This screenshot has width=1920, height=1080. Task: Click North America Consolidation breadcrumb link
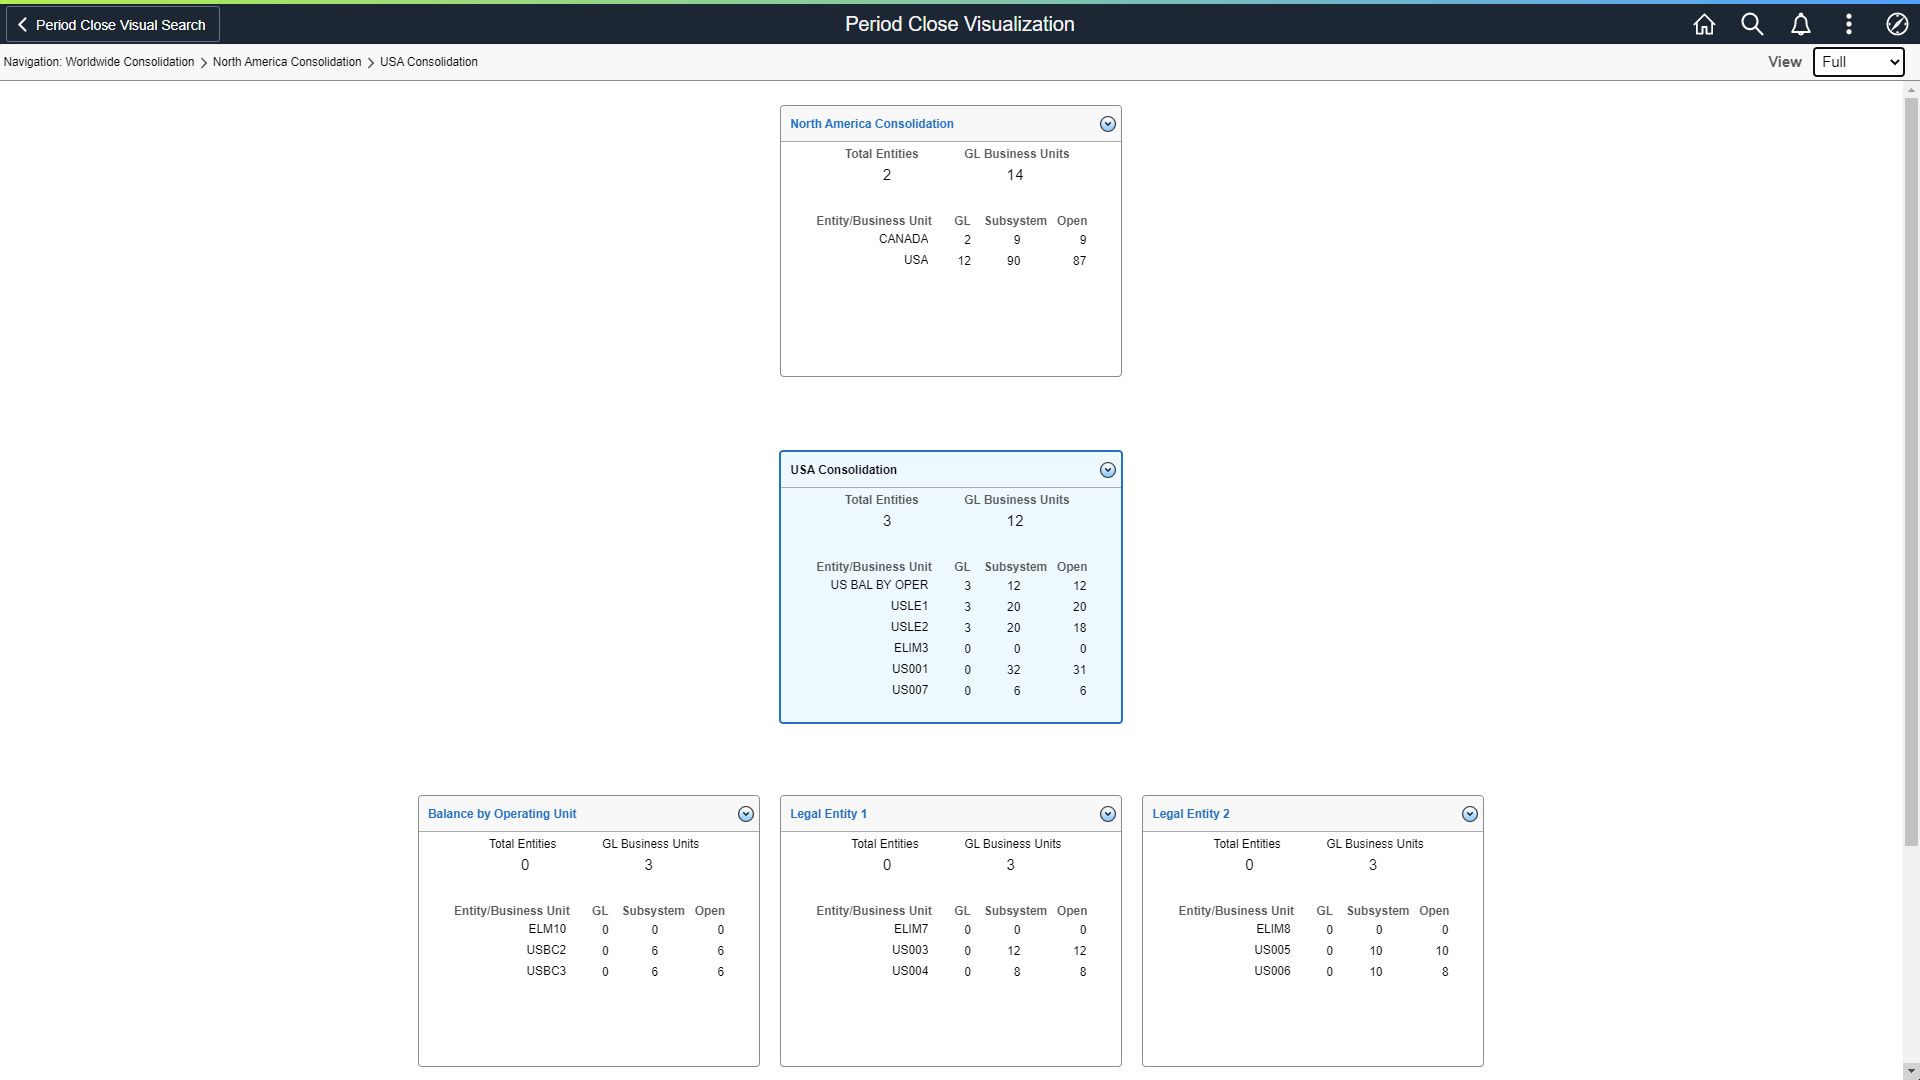coord(286,62)
